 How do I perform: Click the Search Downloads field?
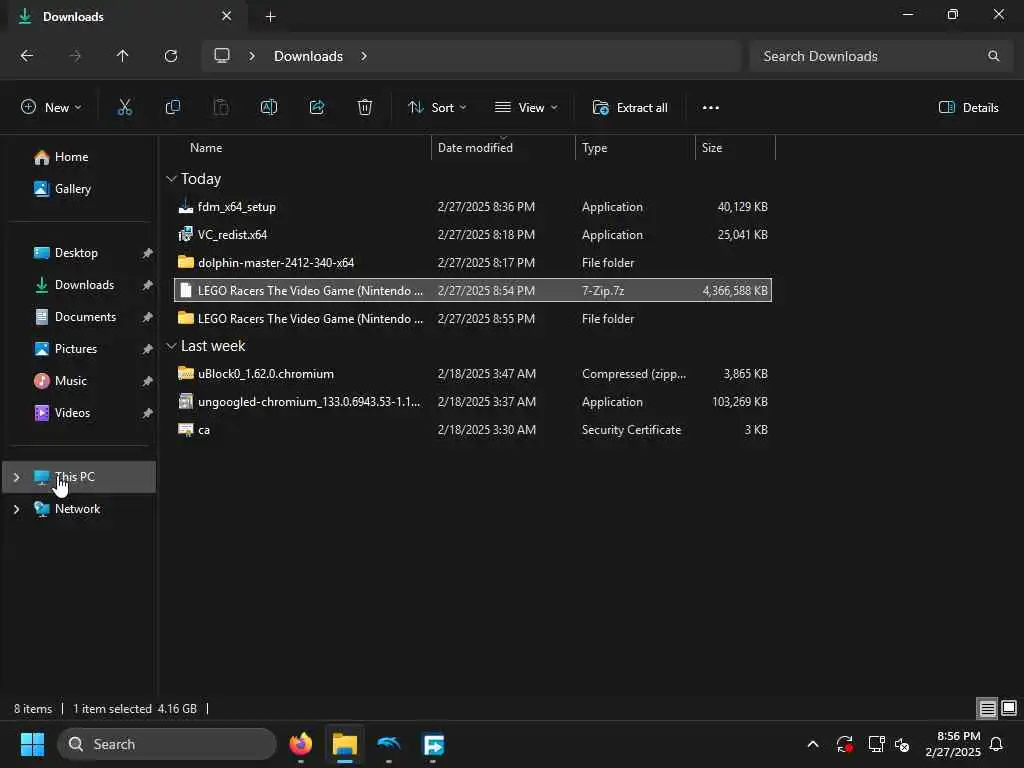880,56
